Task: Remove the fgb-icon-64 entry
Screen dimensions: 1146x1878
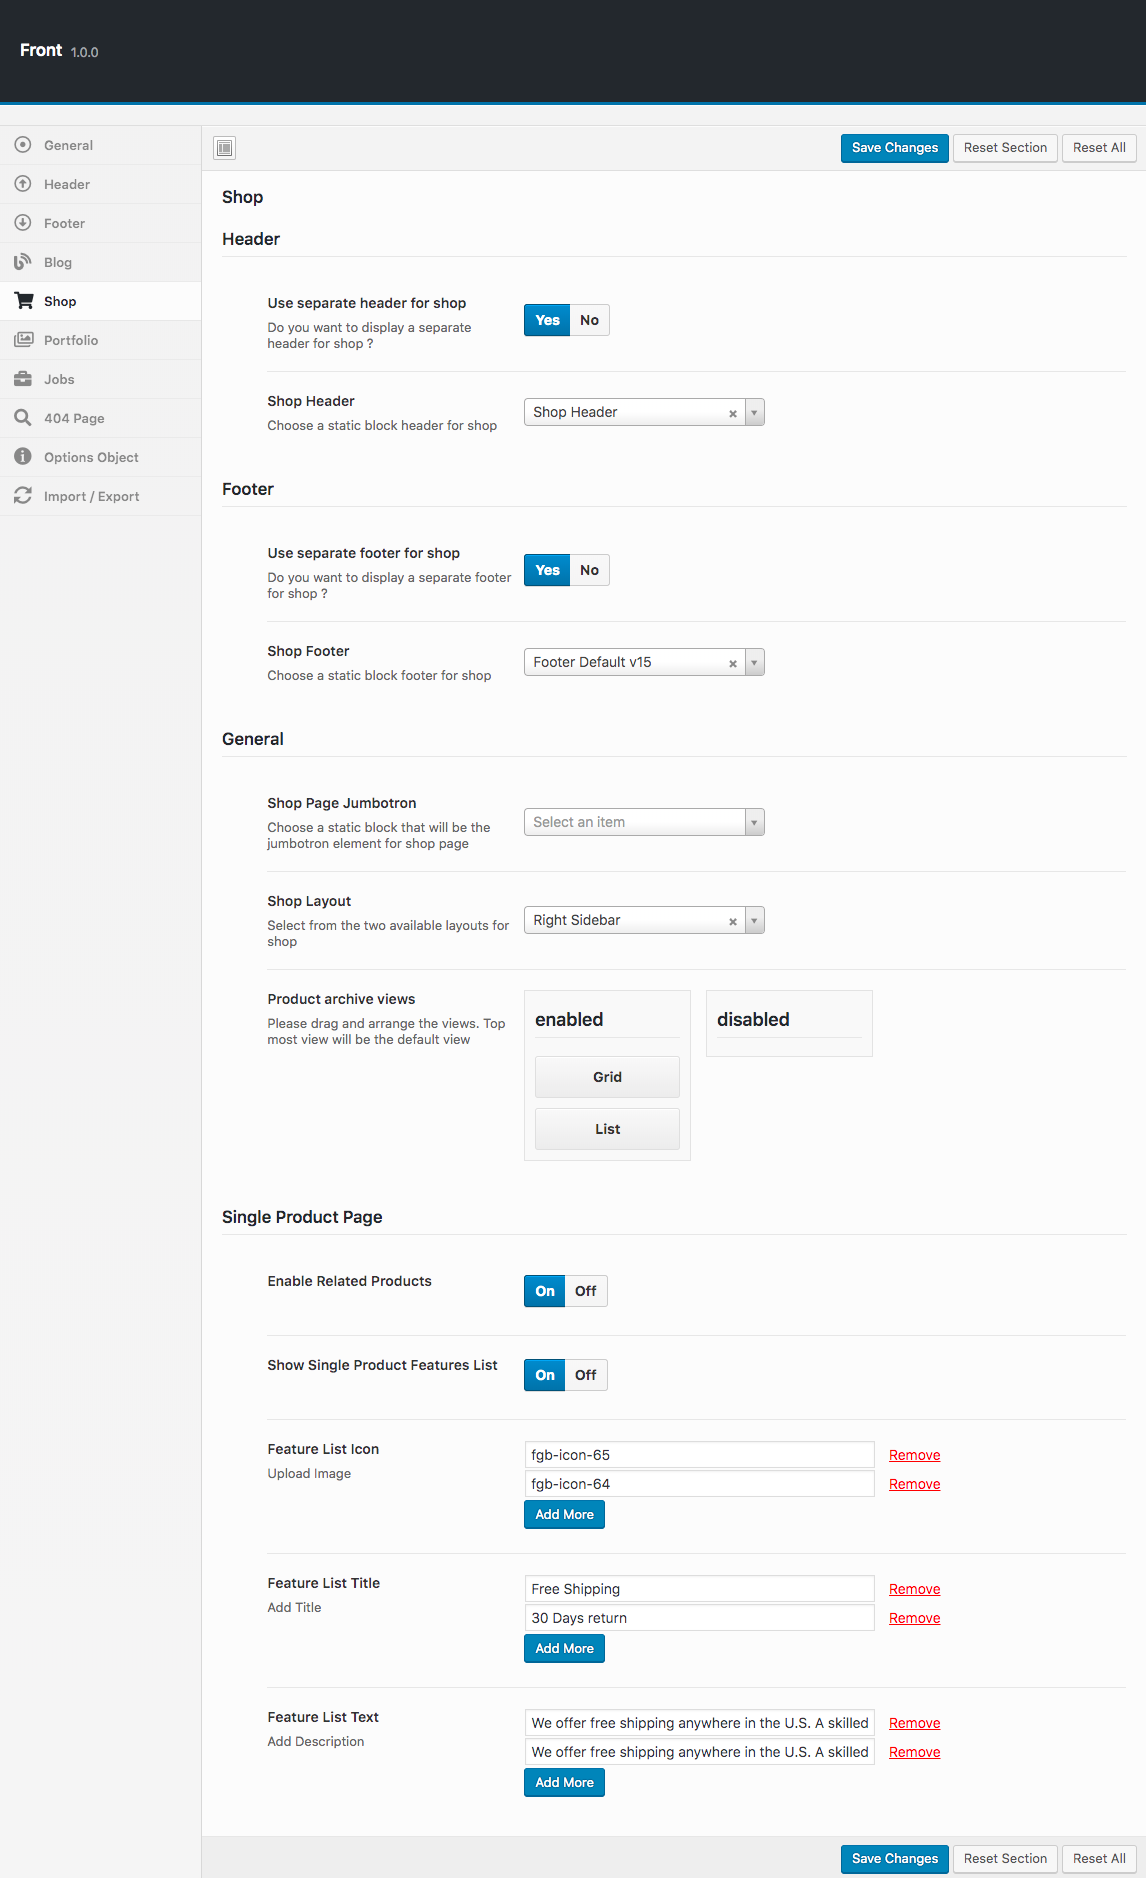Action: pos(914,1484)
